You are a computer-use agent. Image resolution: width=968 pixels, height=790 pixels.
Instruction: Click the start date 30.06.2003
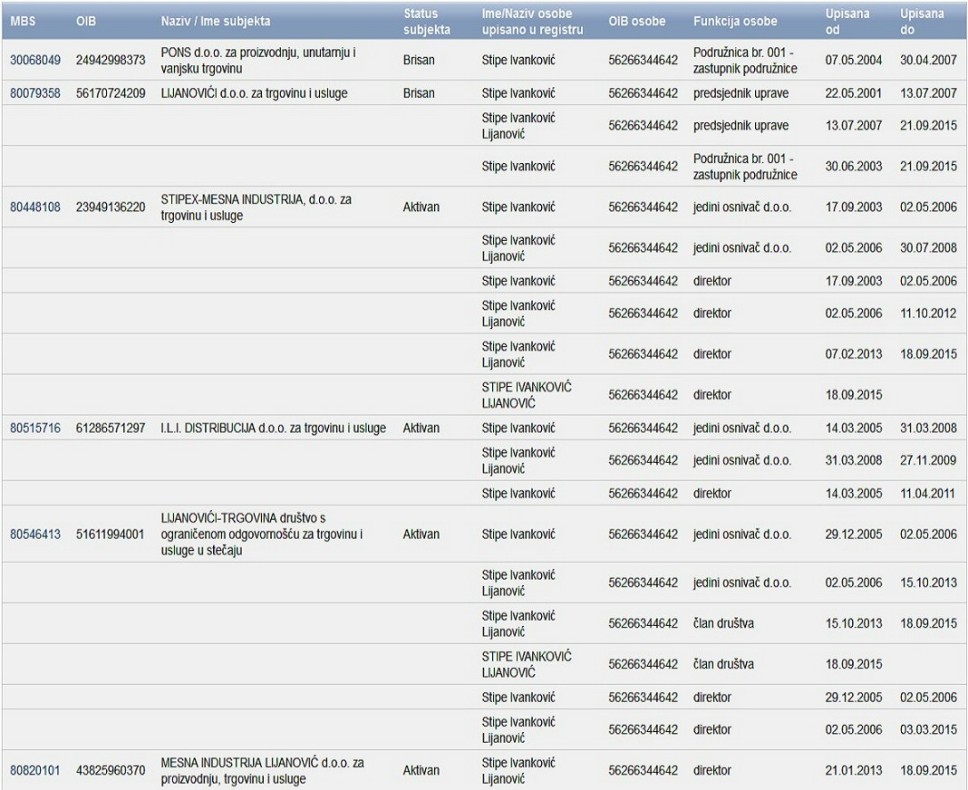853,167
